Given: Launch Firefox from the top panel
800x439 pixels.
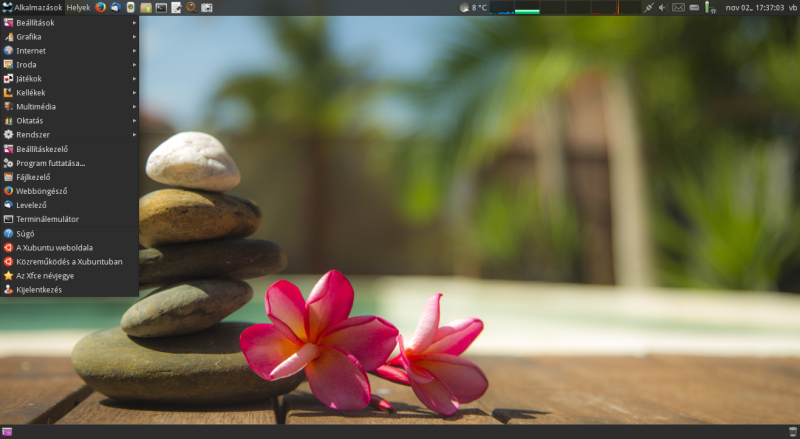Looking at the screenshot, I should coord(101,7).
